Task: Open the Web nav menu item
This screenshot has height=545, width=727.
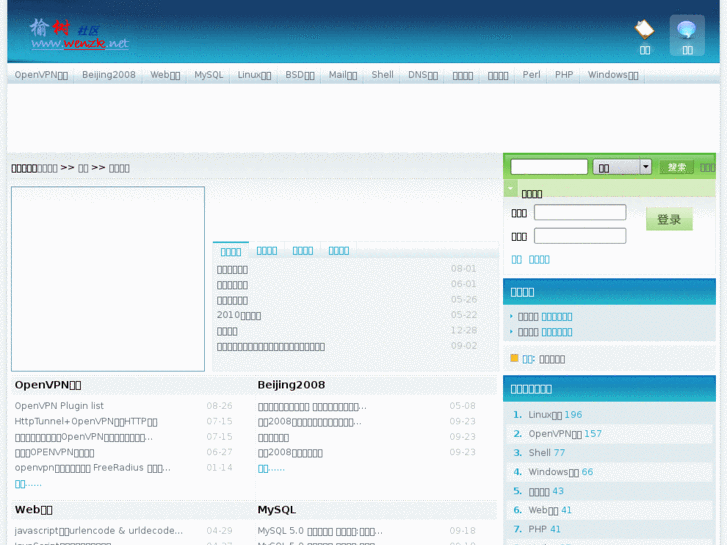Action: point(165,75)
